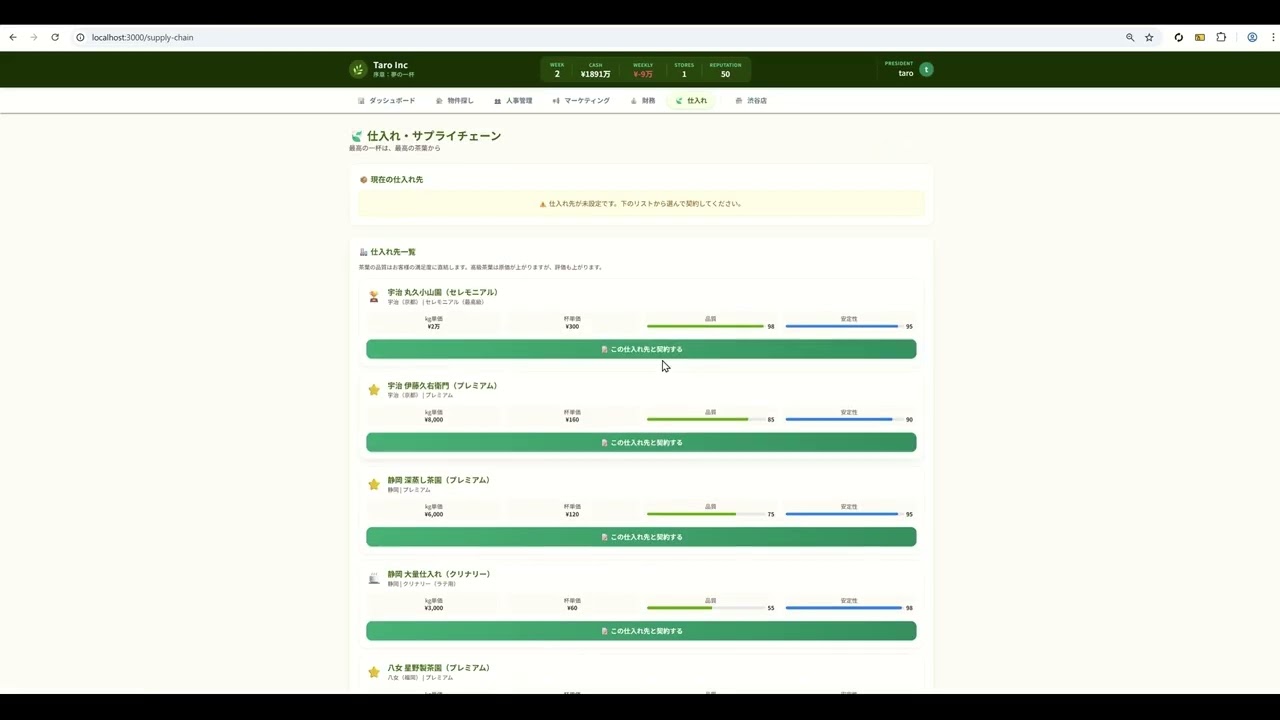1280x720 pixels.
Task: Click kg単価 ¥6,000 value
Action: click(x=434, y=514)
